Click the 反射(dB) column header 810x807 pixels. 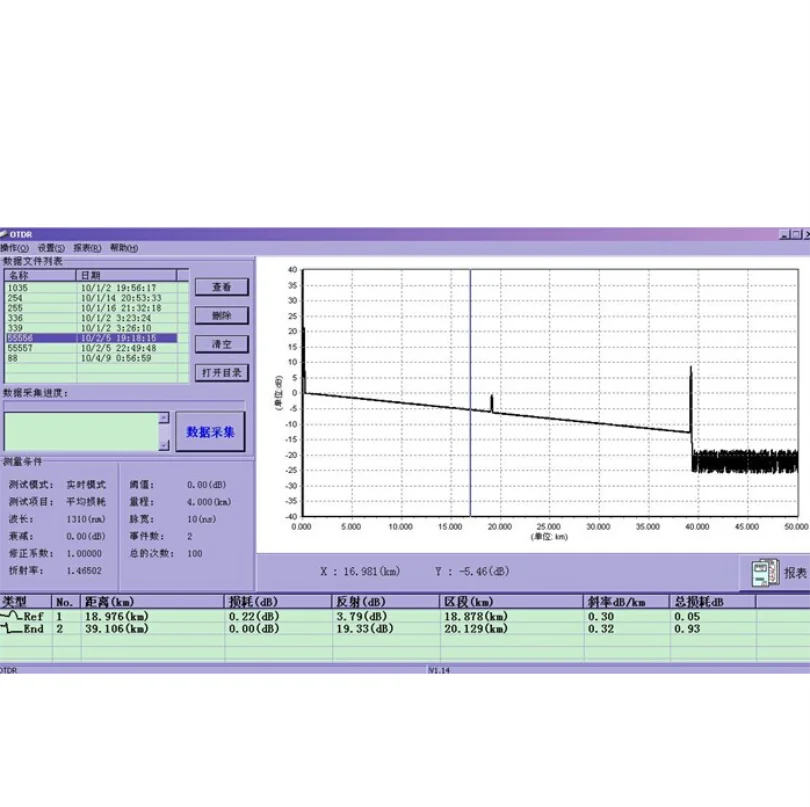[385, 602]
